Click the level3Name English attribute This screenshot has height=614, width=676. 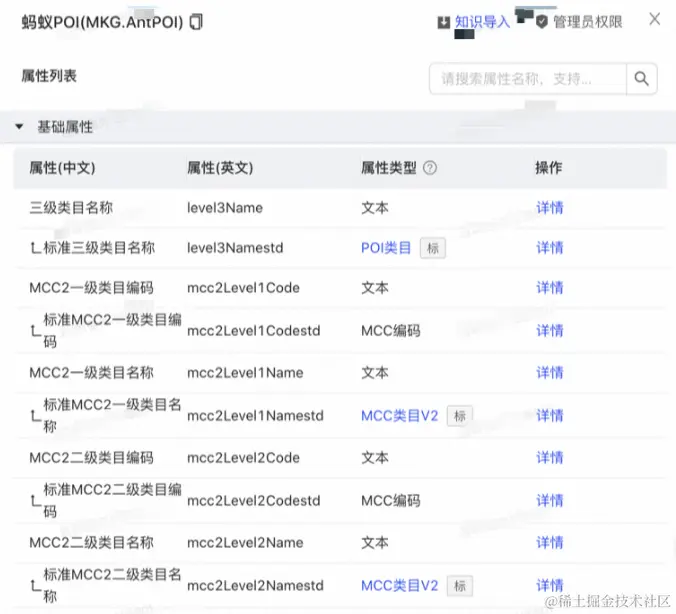pyautogui.click(x=225, y=208)
